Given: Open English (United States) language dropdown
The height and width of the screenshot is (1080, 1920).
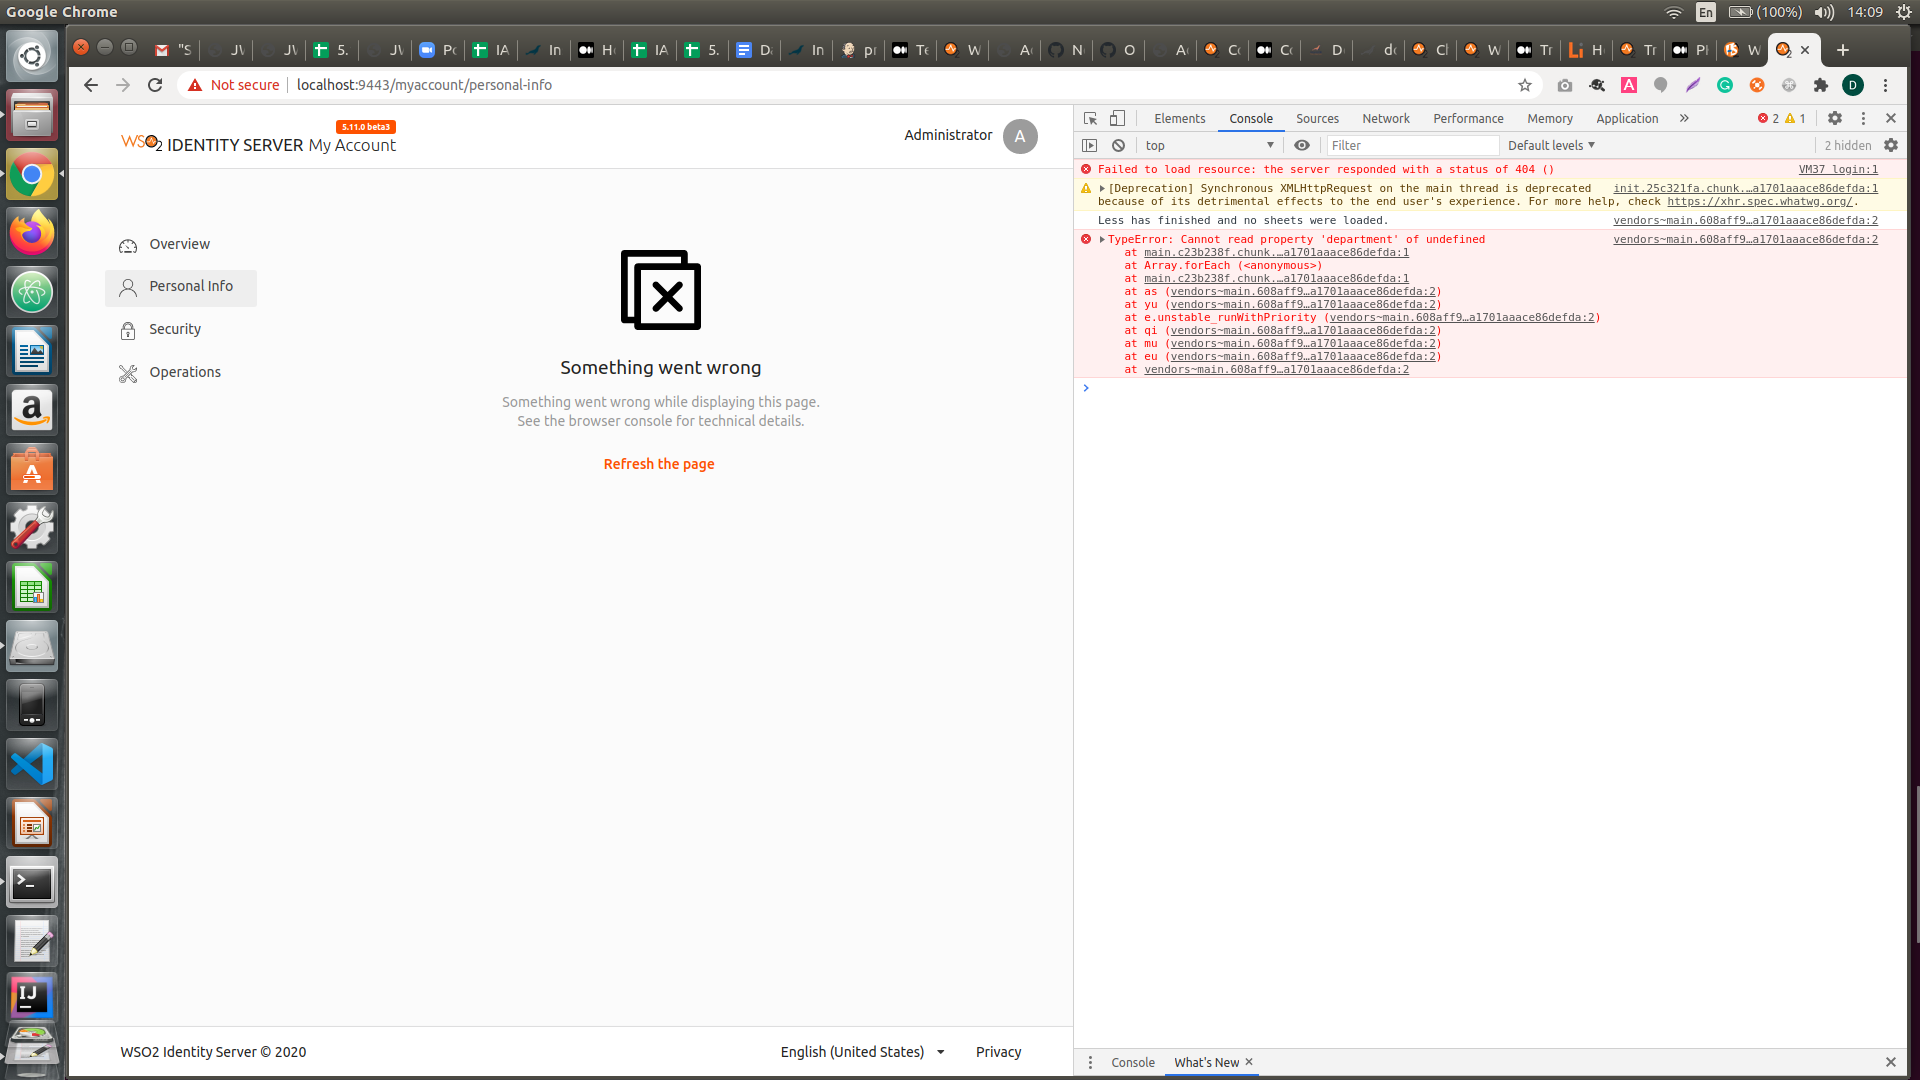Looking at the screenshot, I should (x=862, y=1052).
